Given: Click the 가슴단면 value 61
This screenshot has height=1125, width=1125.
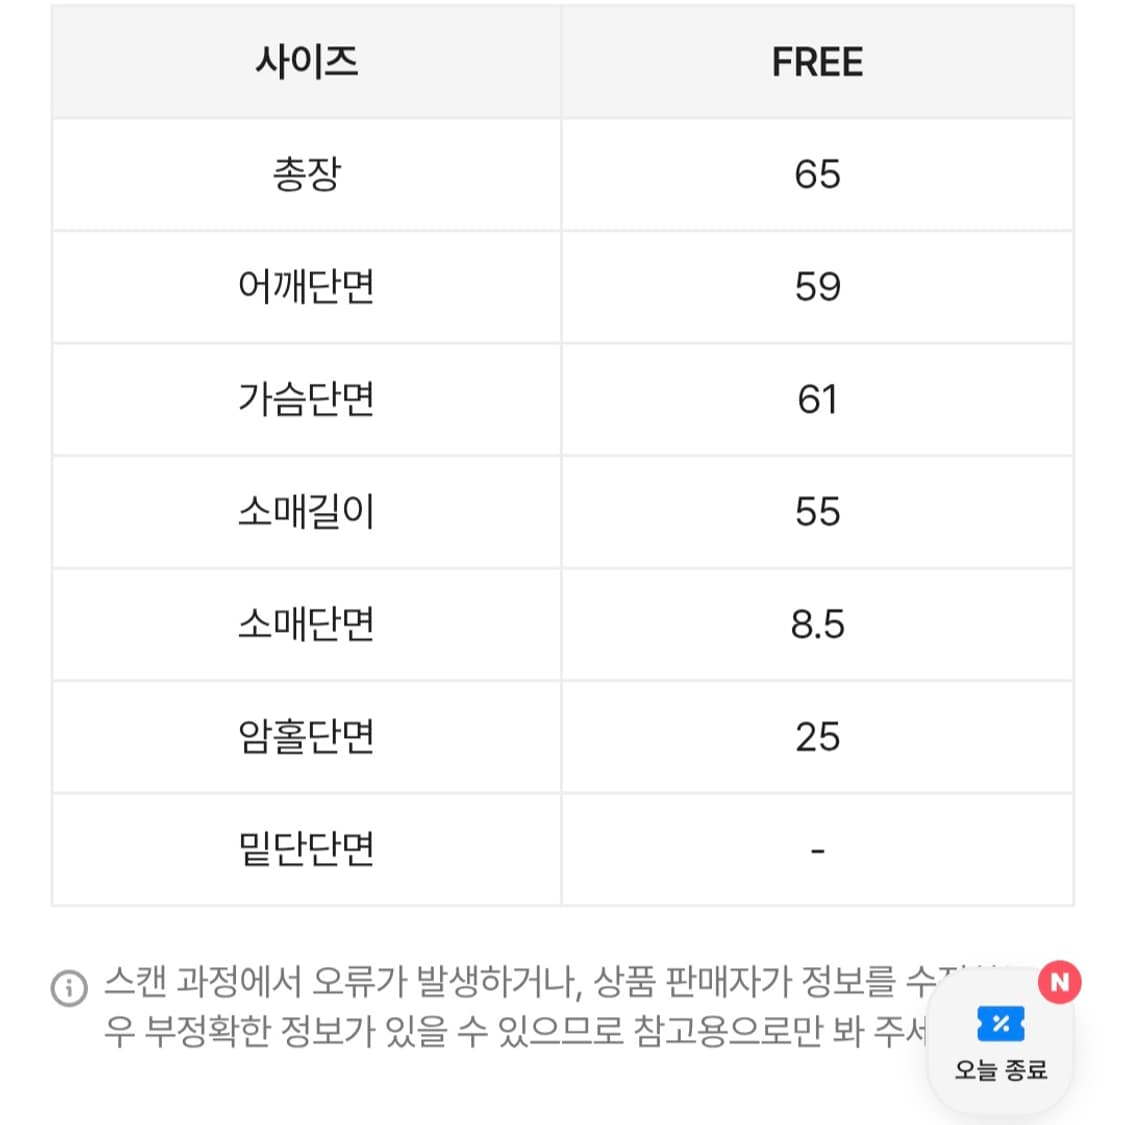Looking at the screenshot, I should point(817,400).
